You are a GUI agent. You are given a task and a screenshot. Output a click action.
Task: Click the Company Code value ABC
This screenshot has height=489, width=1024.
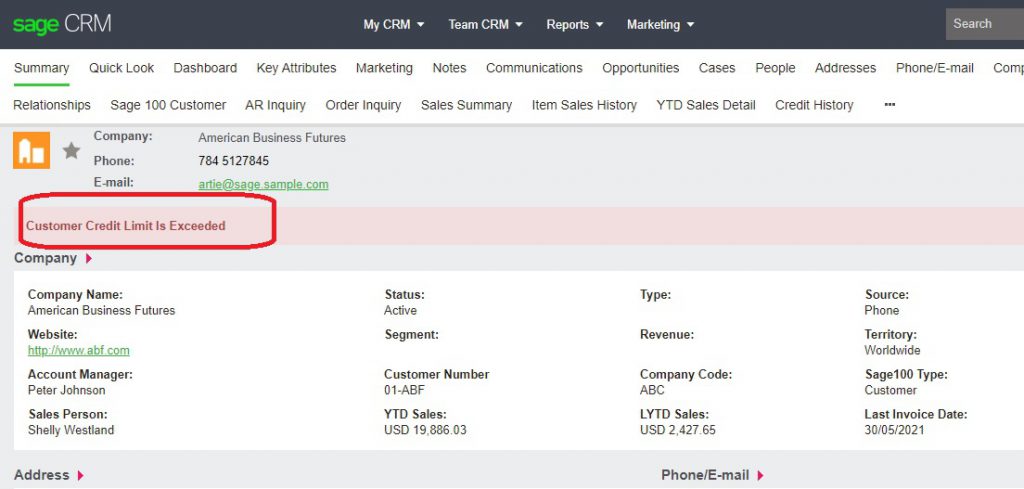(x=652, y=390)
